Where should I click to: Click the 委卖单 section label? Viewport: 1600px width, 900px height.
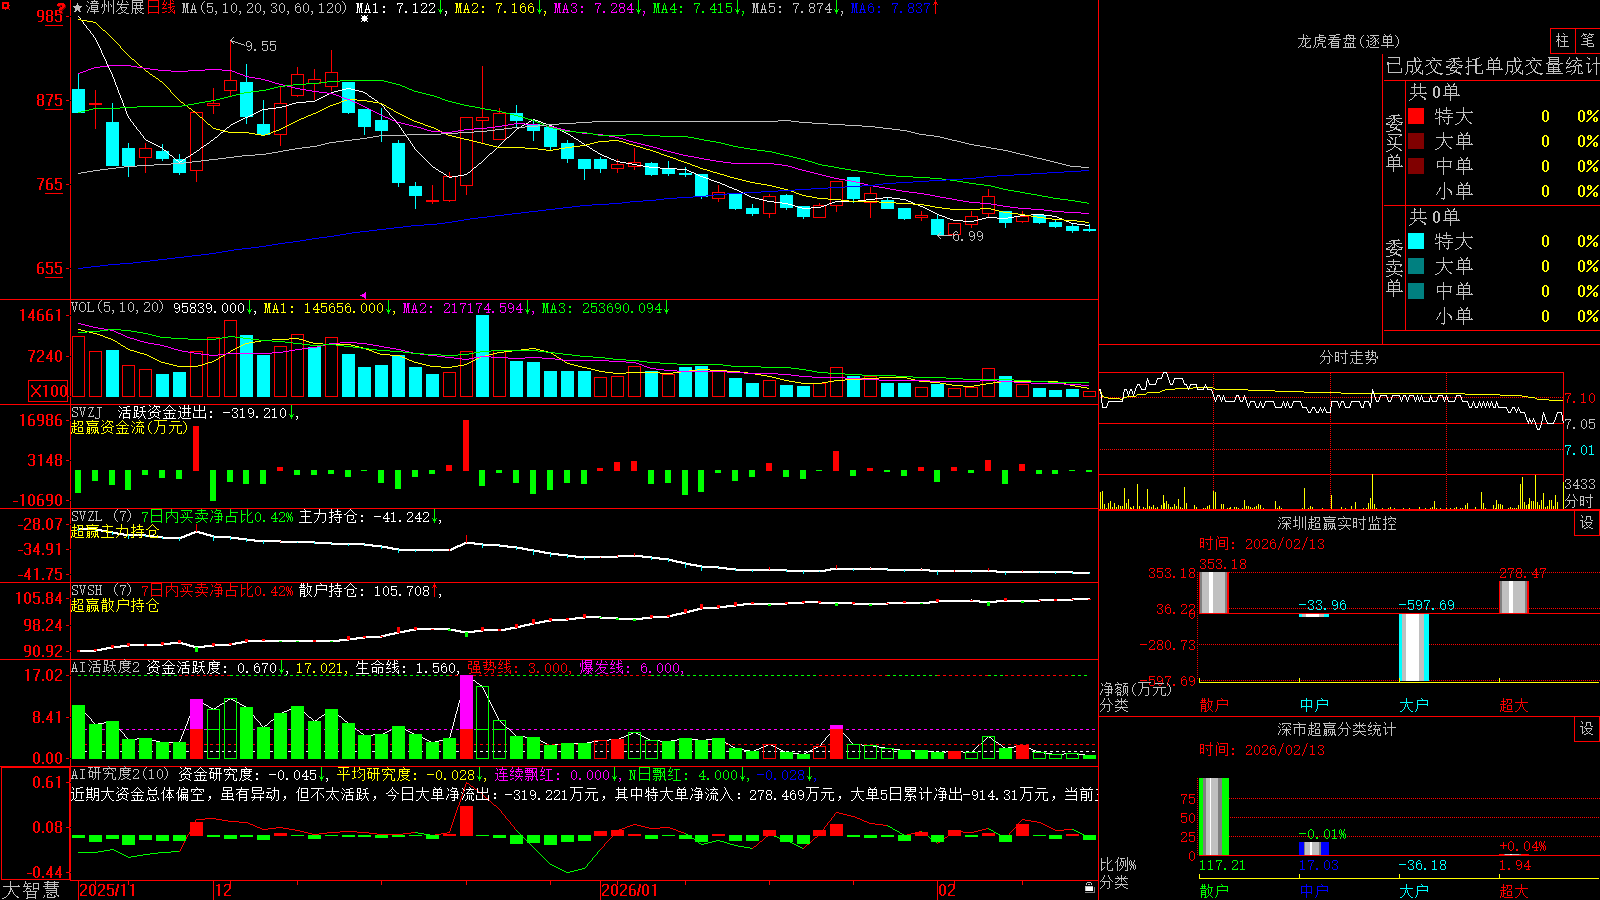tap(1394, 267)
